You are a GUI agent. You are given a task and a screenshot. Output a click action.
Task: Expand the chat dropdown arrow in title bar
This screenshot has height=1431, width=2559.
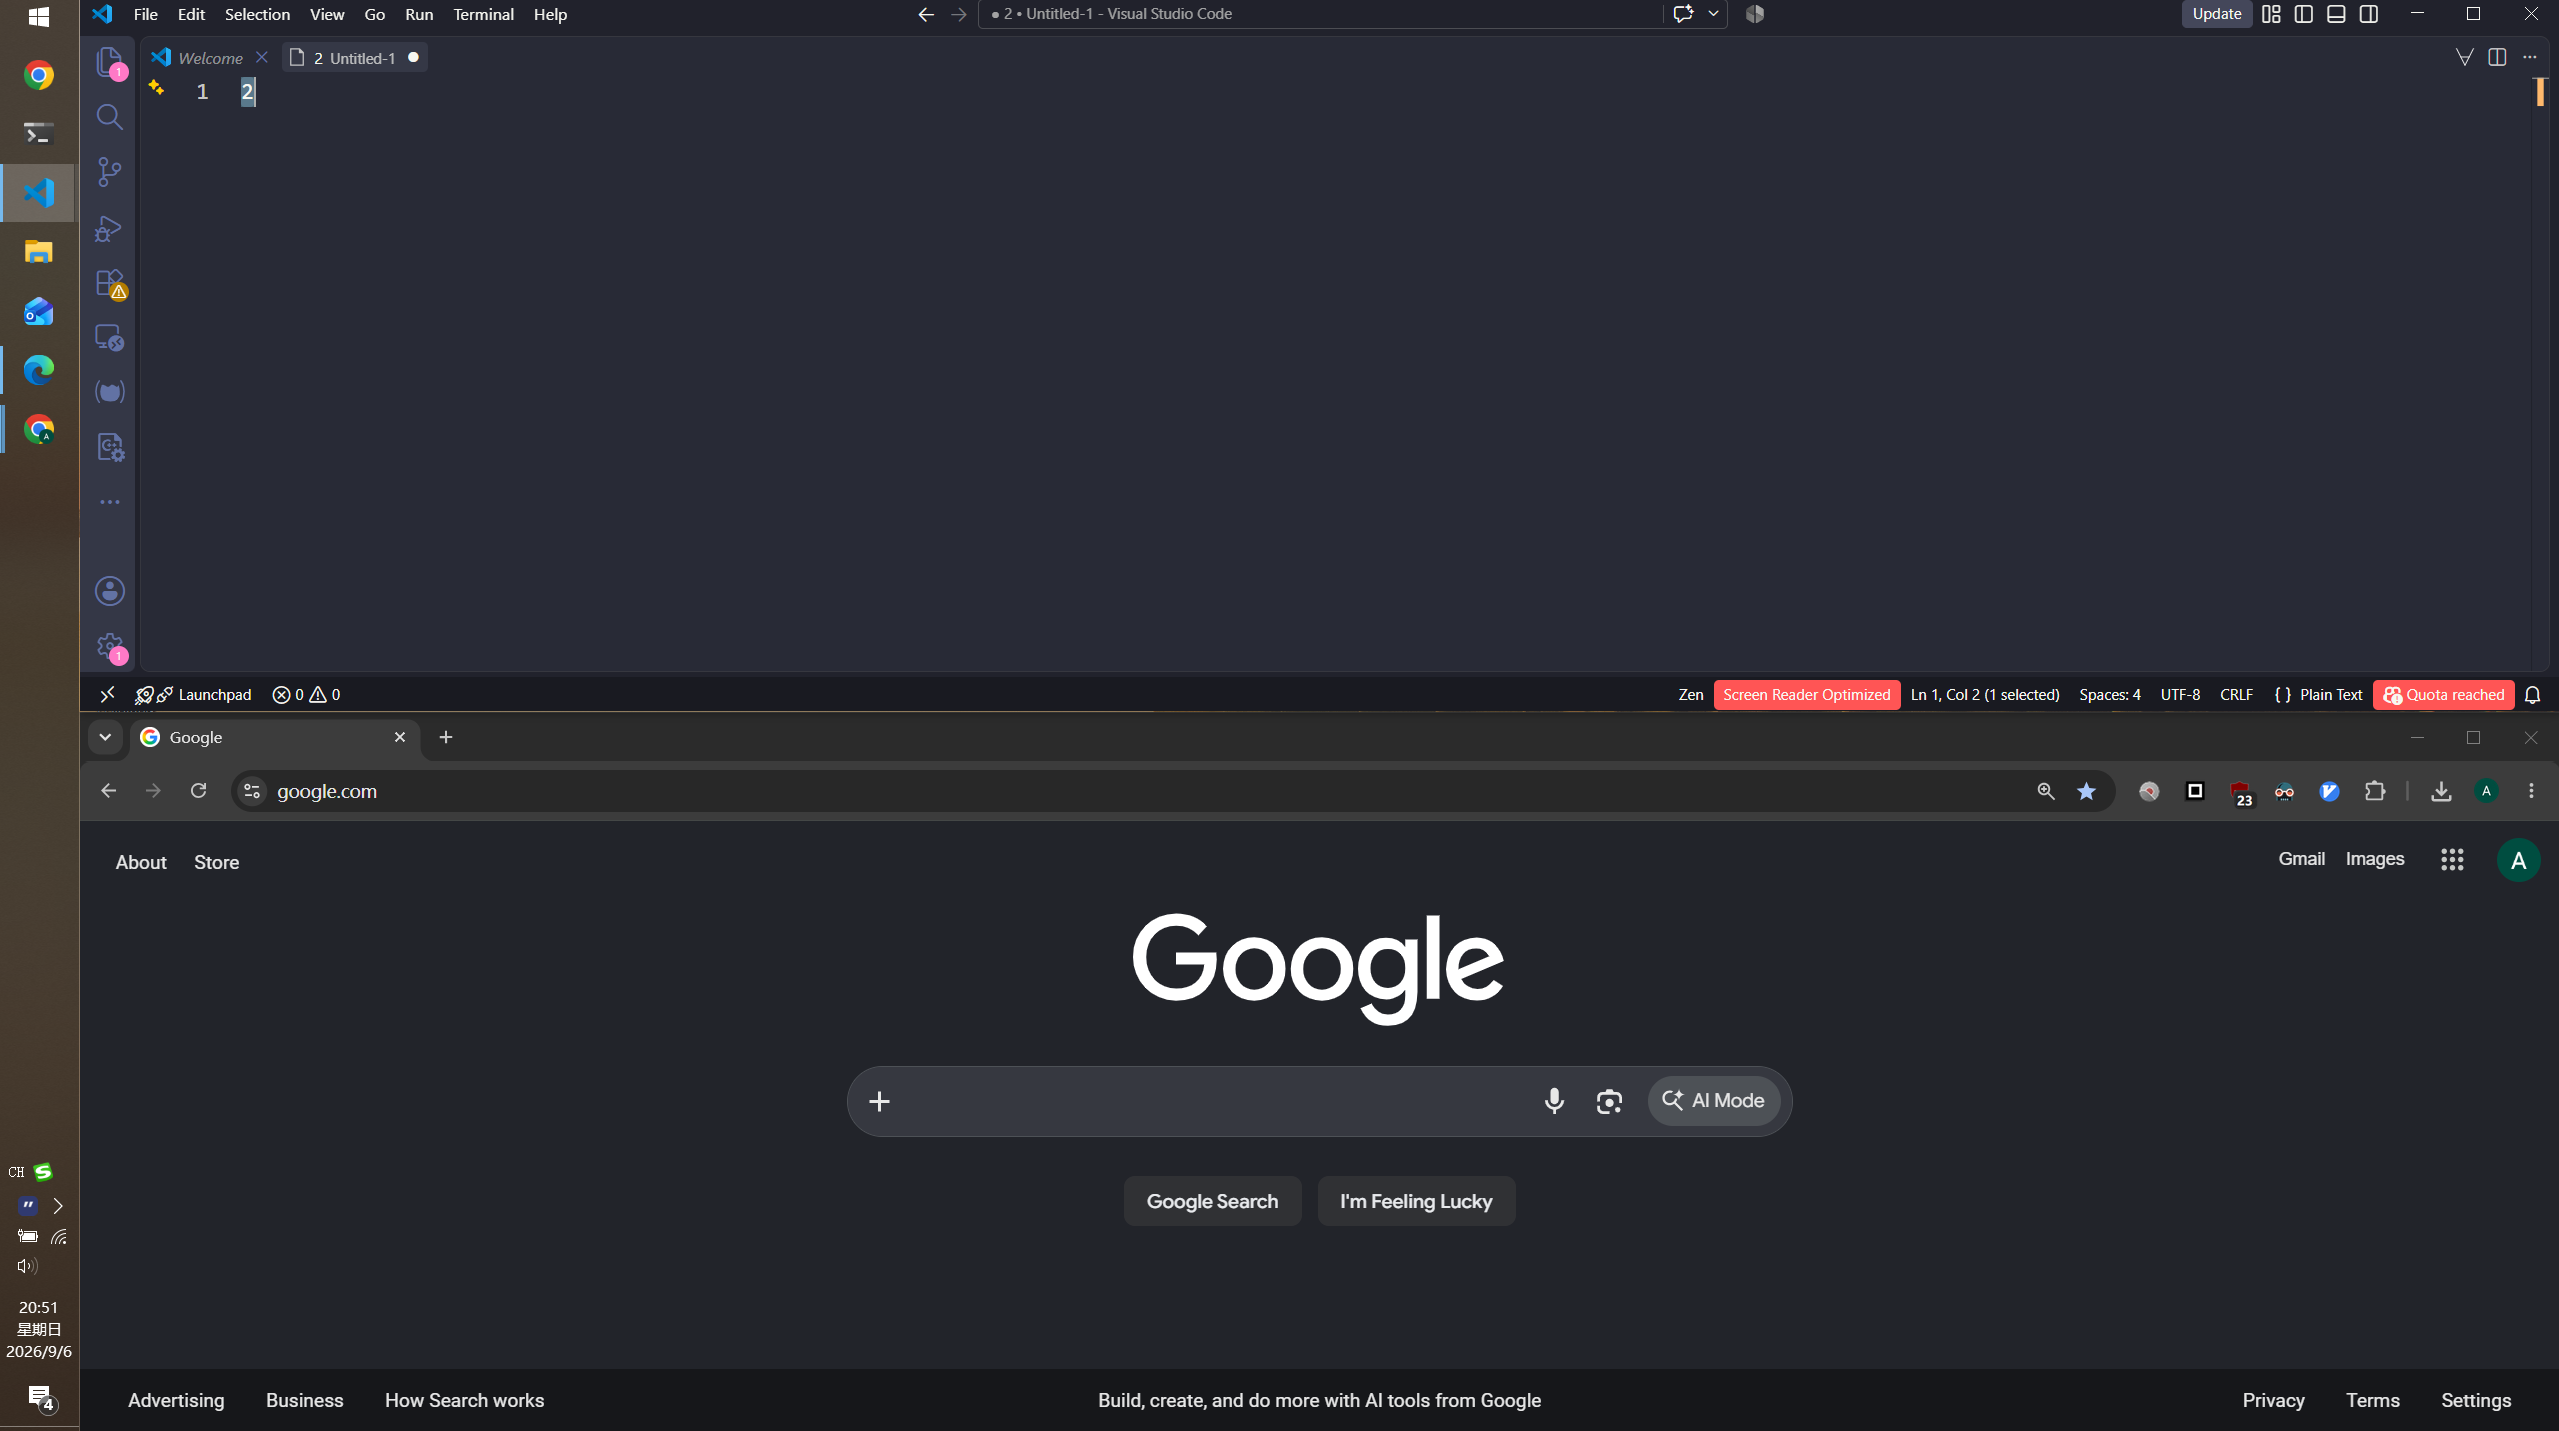coord(1713,14)
